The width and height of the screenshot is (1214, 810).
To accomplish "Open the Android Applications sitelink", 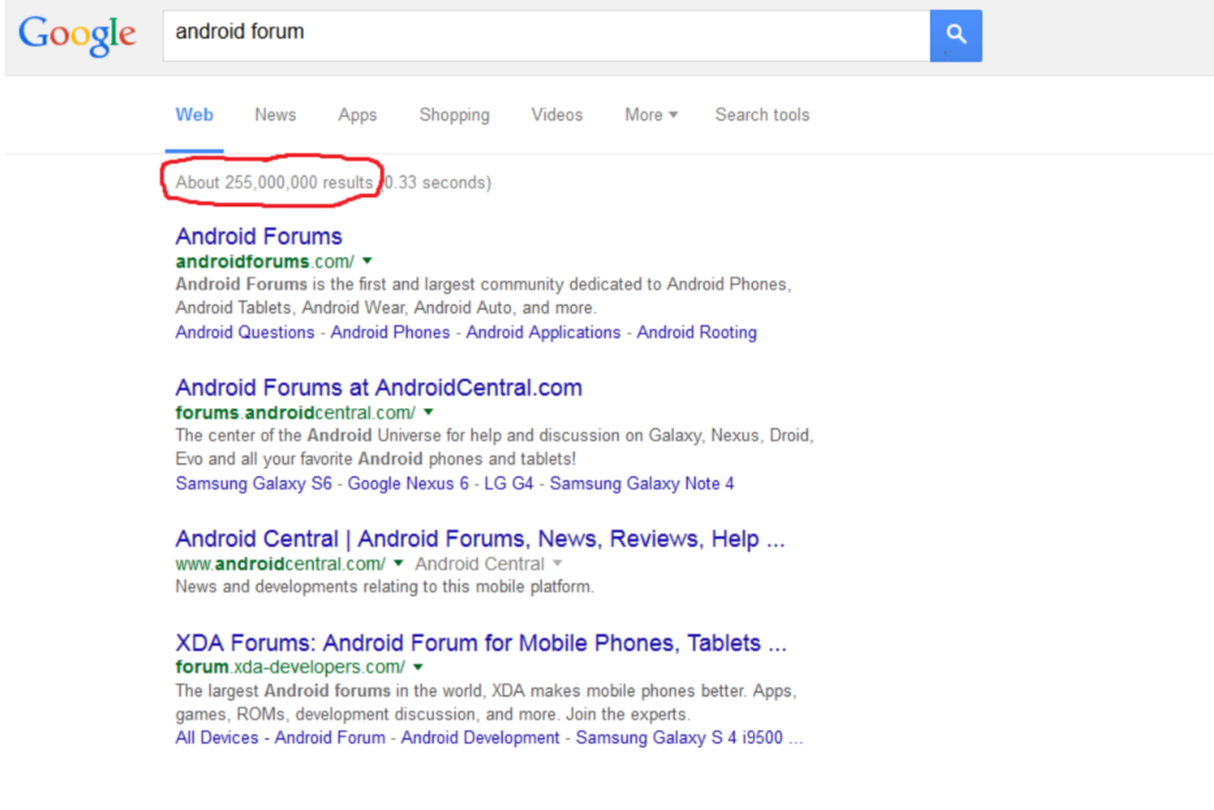I will click(543, 333).
